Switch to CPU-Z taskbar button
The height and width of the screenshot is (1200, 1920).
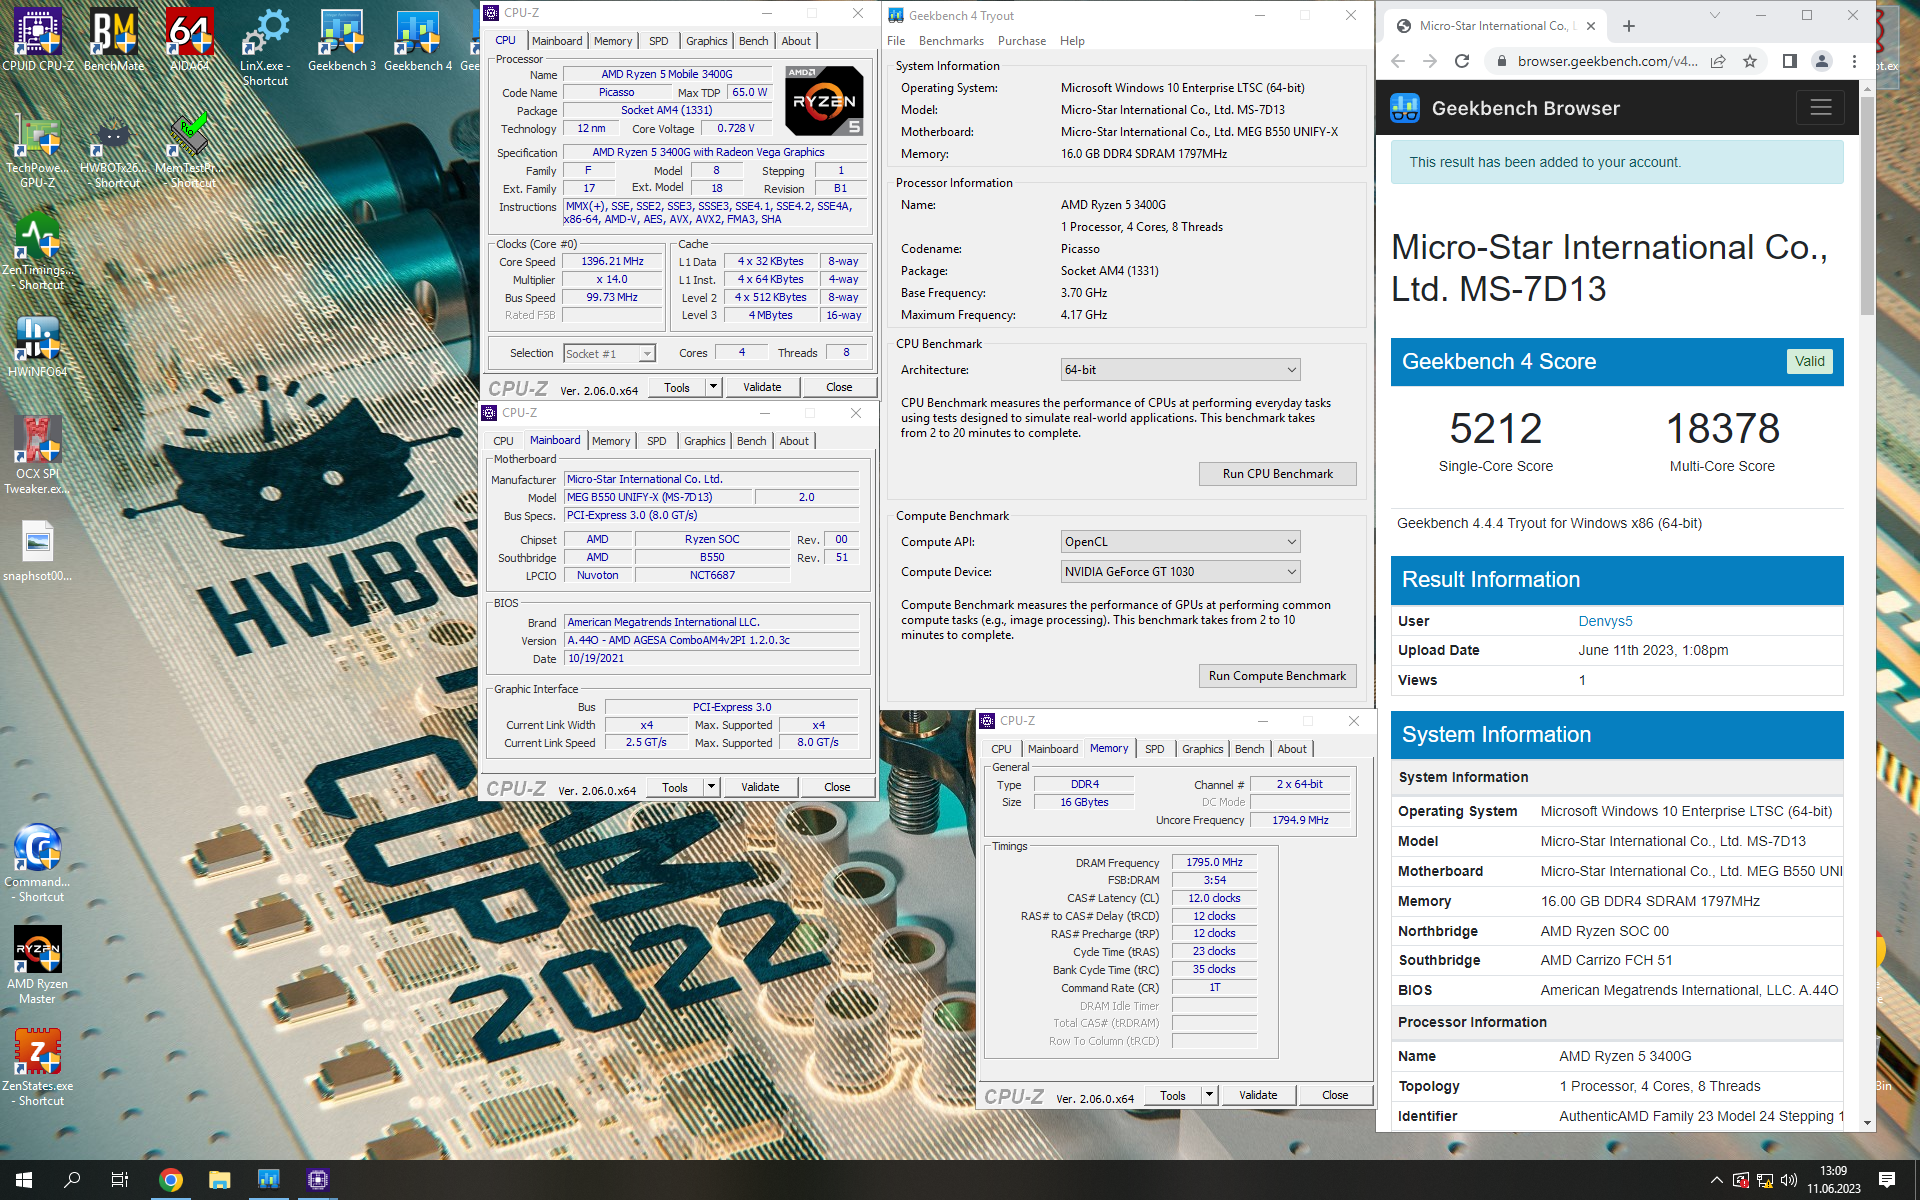(318, 1180)
